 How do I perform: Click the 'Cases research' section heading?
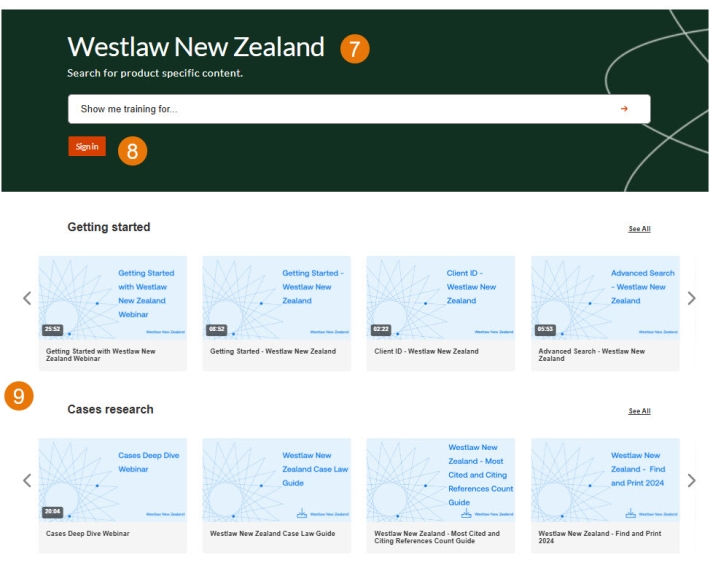pyautogui.click(x=110, y=409)
